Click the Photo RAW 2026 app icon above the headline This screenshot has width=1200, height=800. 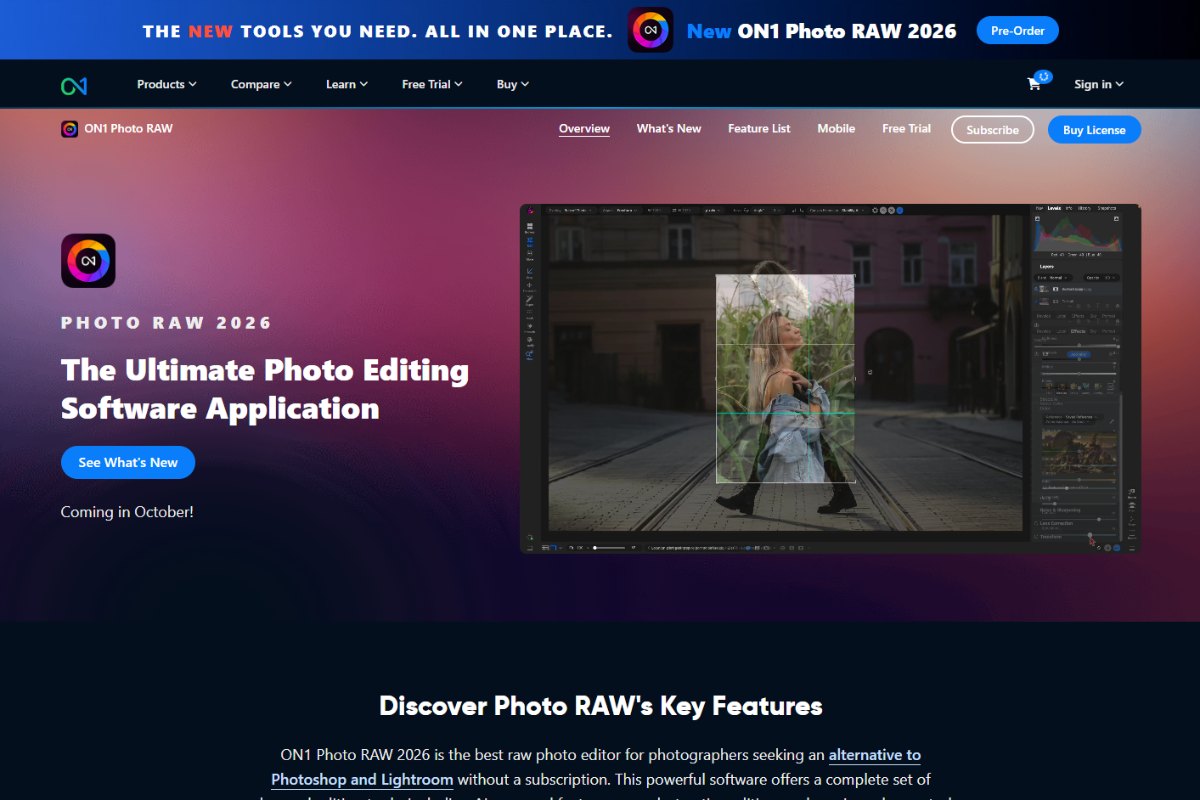[88, 260]
